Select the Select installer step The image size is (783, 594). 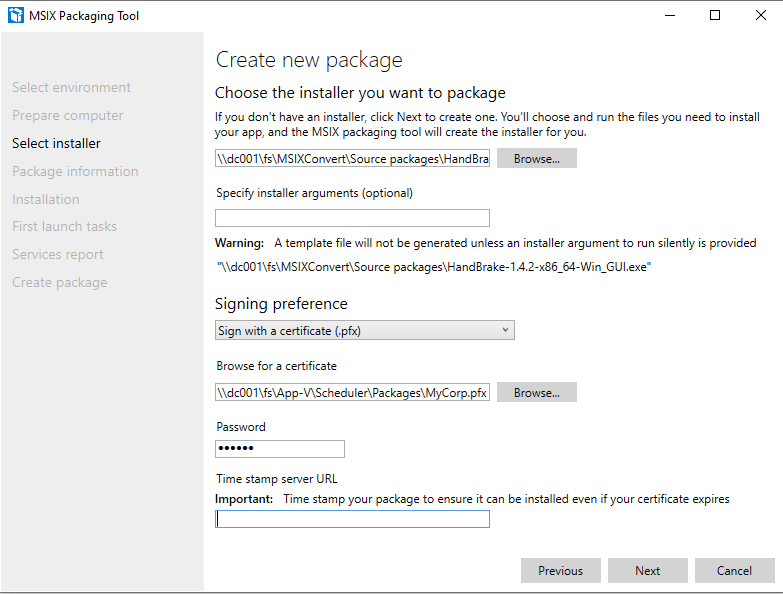(56, 144)
